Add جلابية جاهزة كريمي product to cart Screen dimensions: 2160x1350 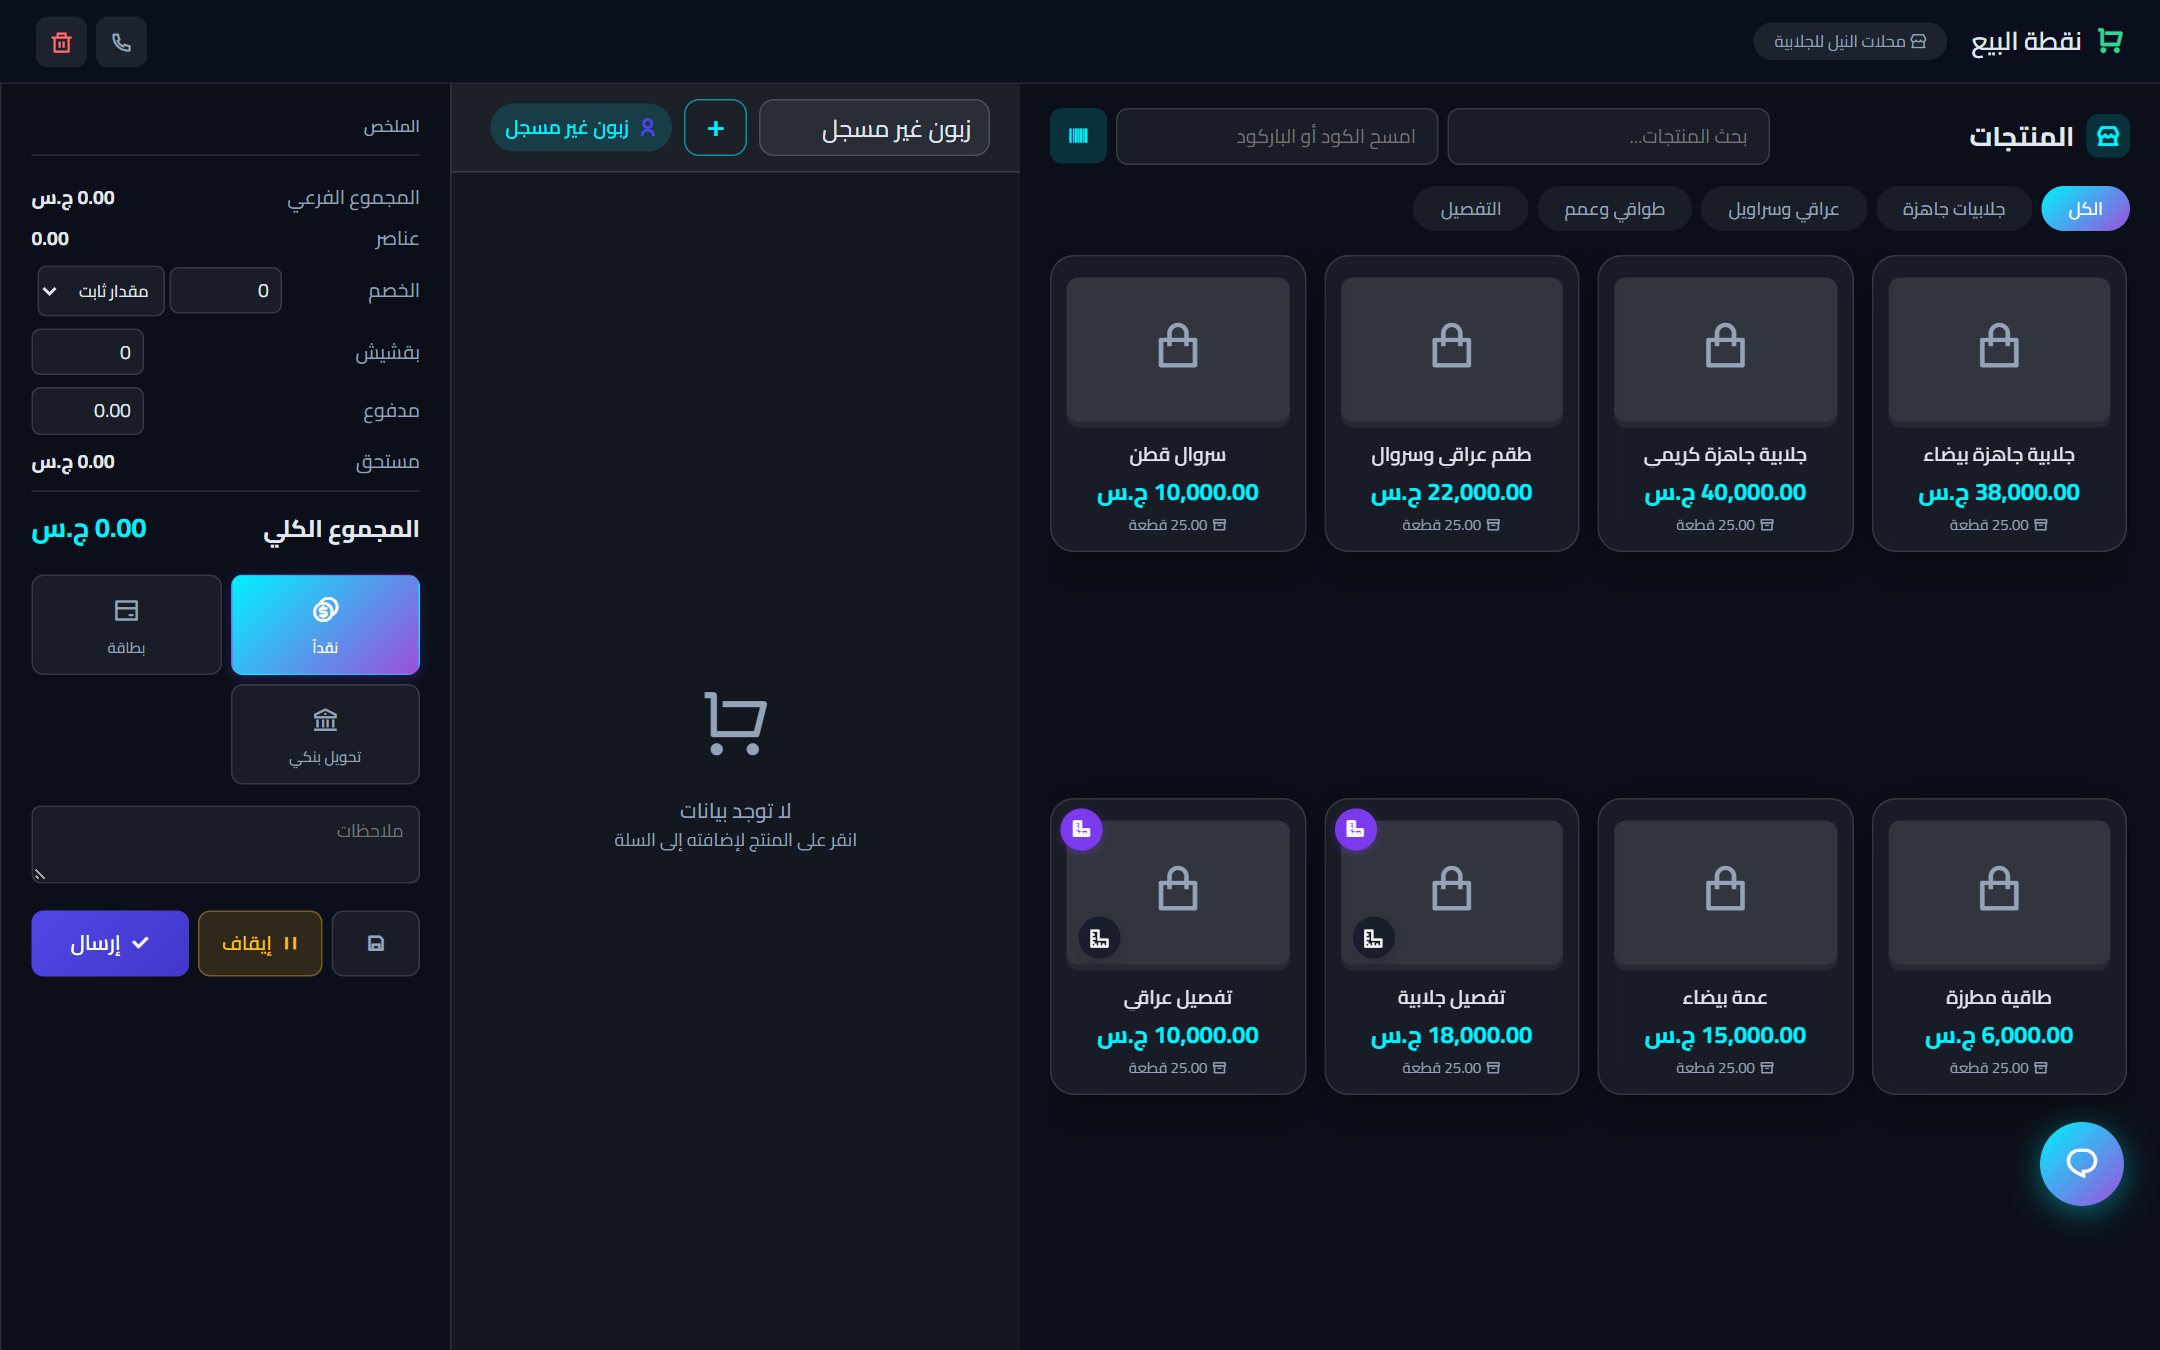1725,403
